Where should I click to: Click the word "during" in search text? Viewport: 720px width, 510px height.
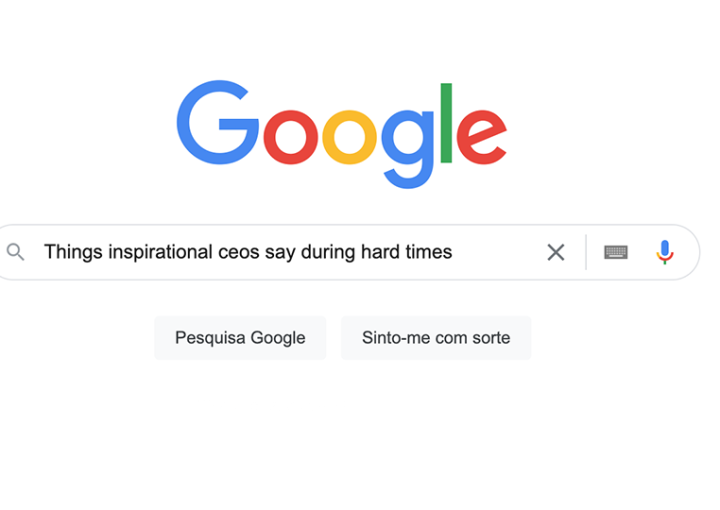pos(327,252)
